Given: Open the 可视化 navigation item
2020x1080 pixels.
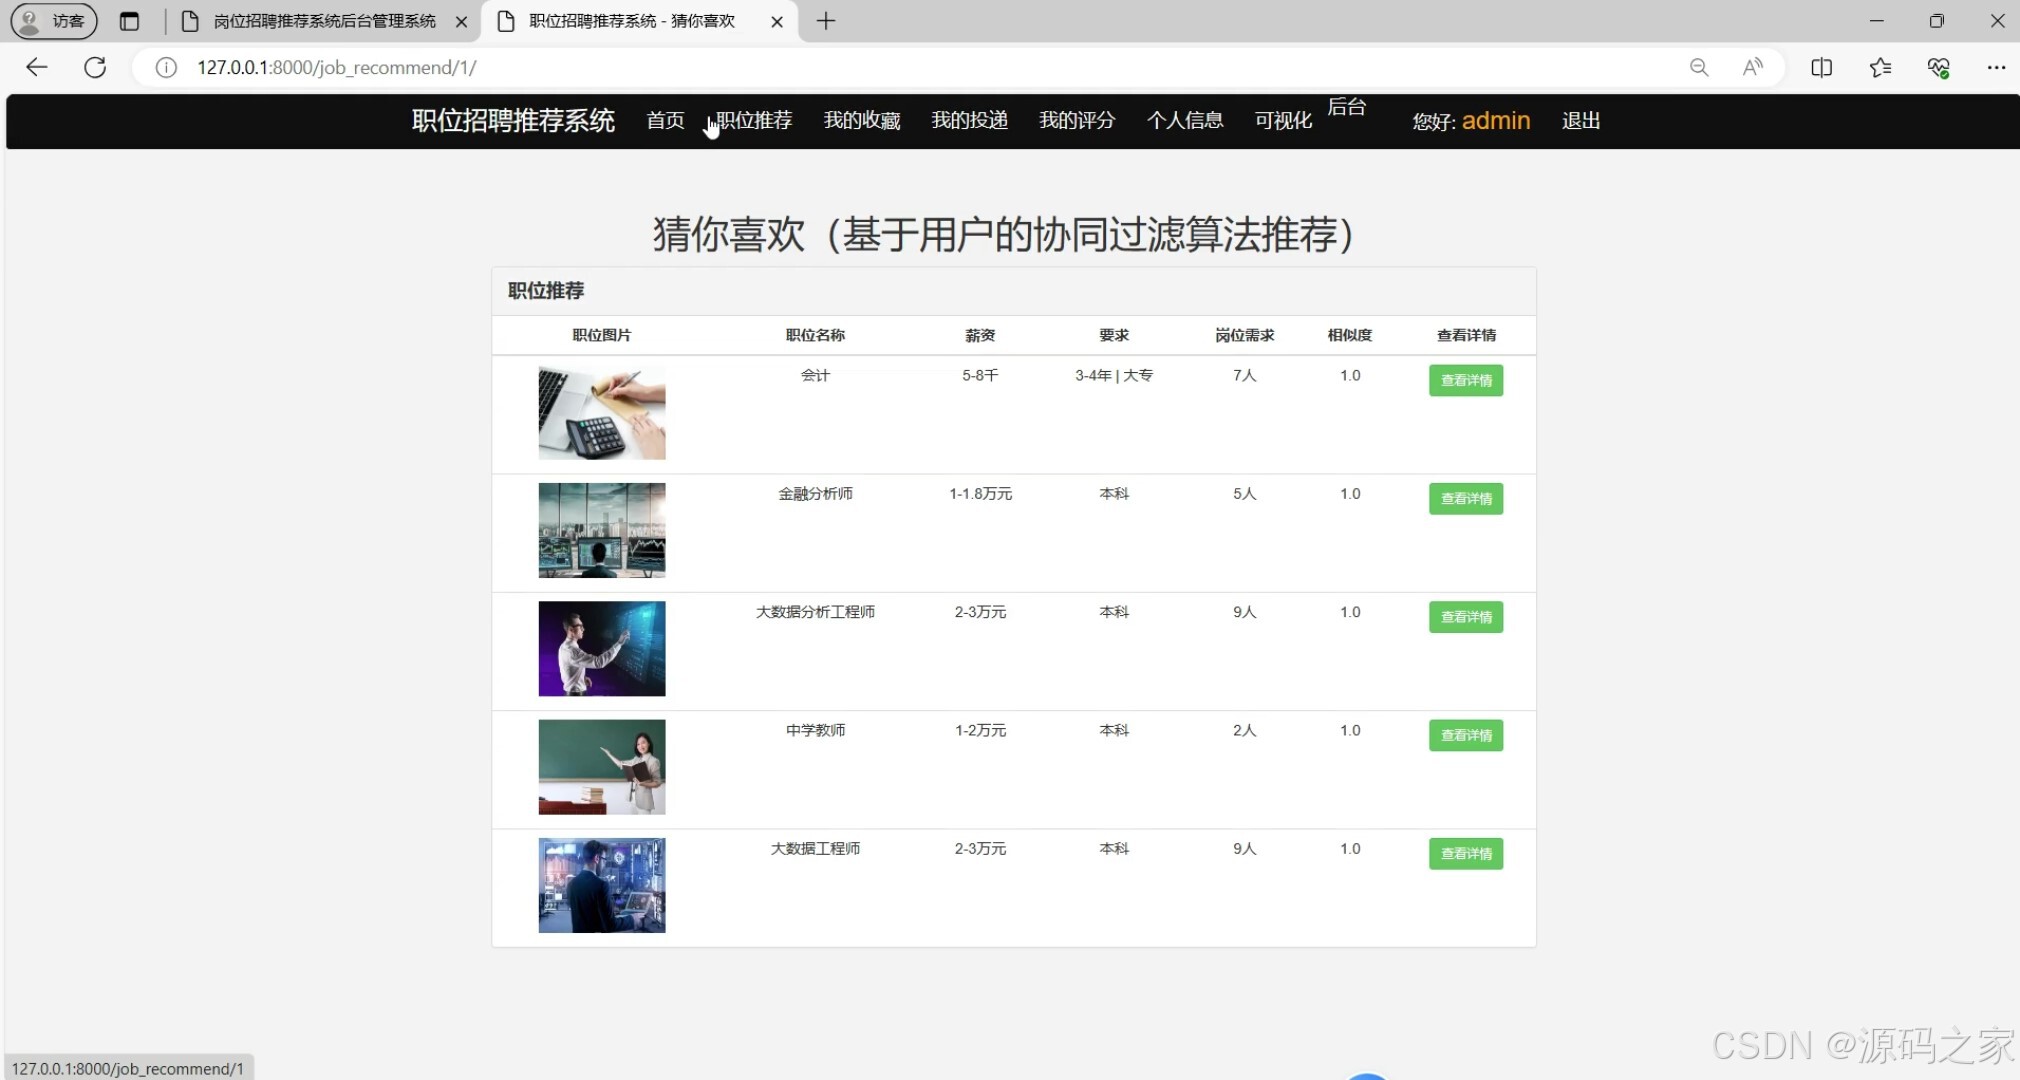Looking at the screenshot, I should [x=1282, y=120].
